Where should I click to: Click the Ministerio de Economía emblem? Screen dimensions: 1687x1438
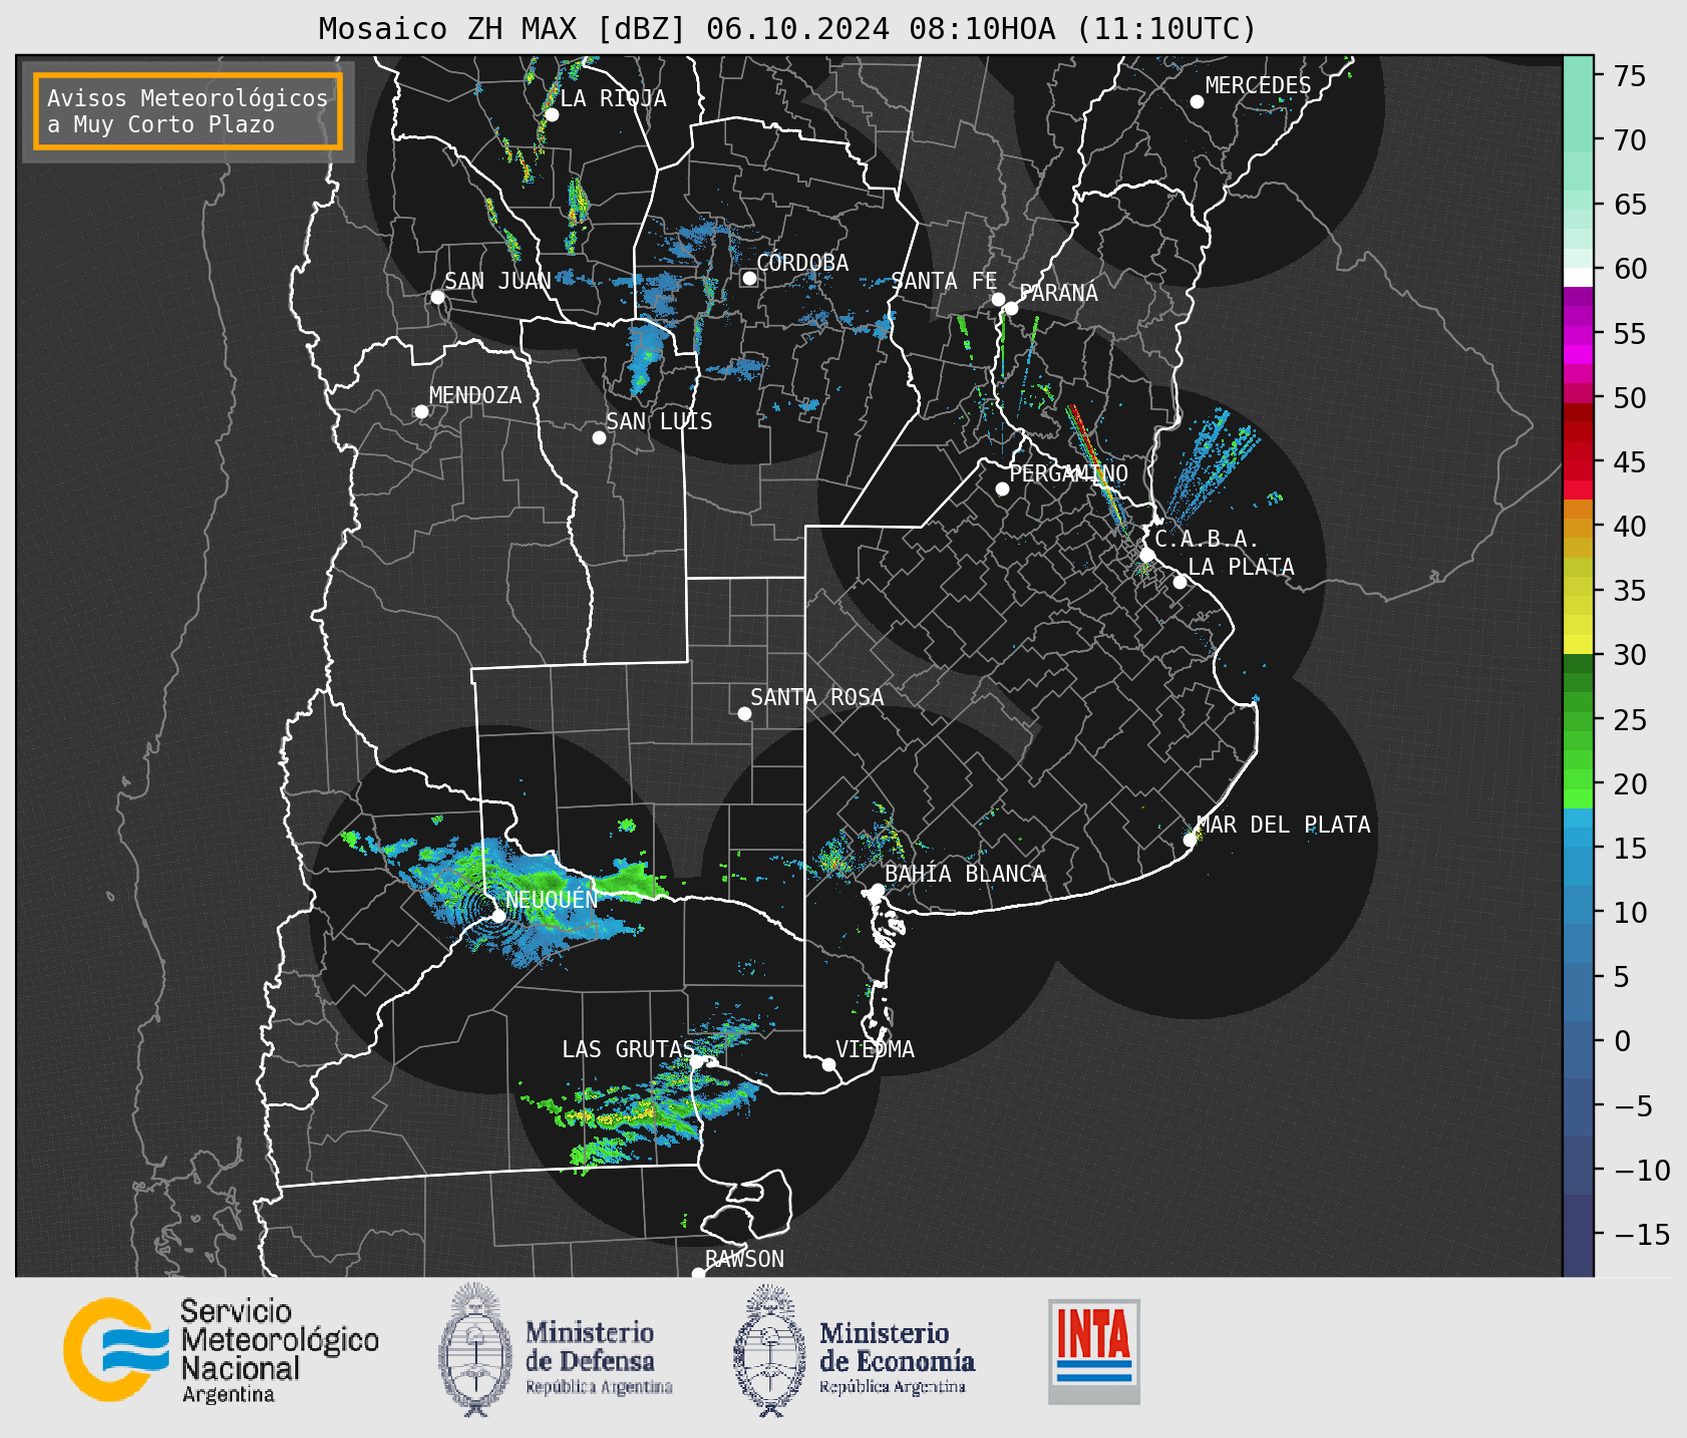click(770, 1350)
